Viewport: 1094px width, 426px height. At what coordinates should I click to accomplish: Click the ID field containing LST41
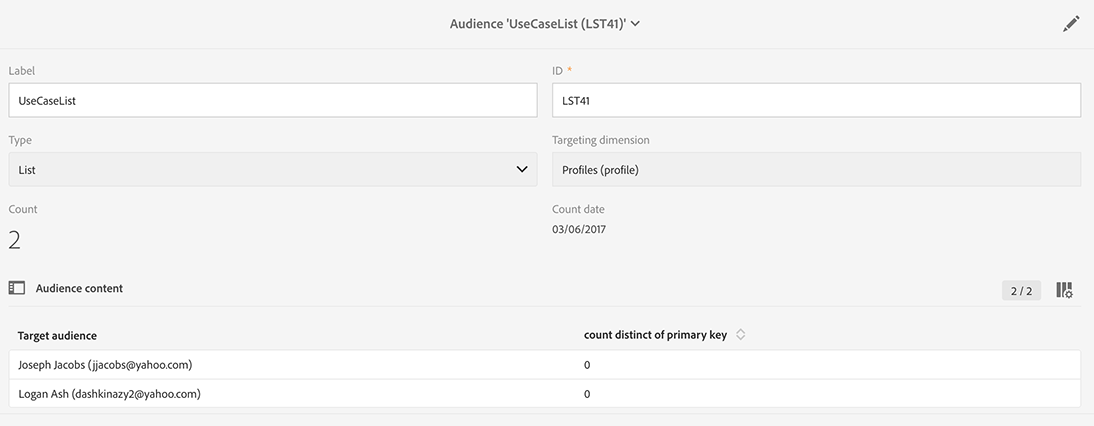pyautogui.click(x=816, y=100)
